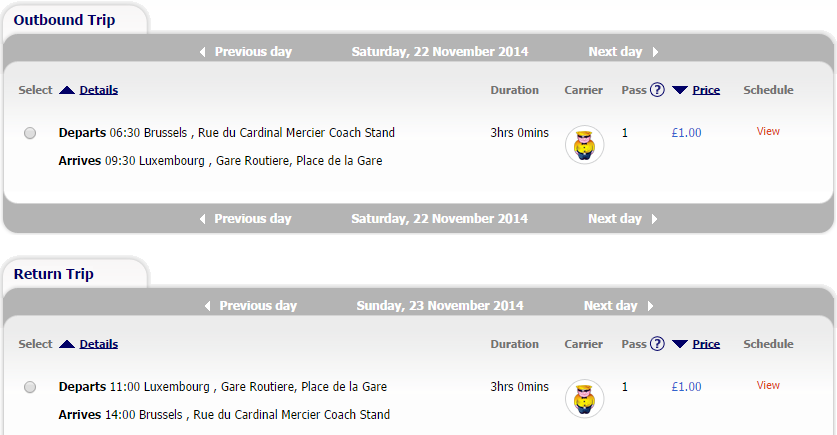
Task: Go to Next day at top of Outbound Trip
Action: tap(623, 52)
